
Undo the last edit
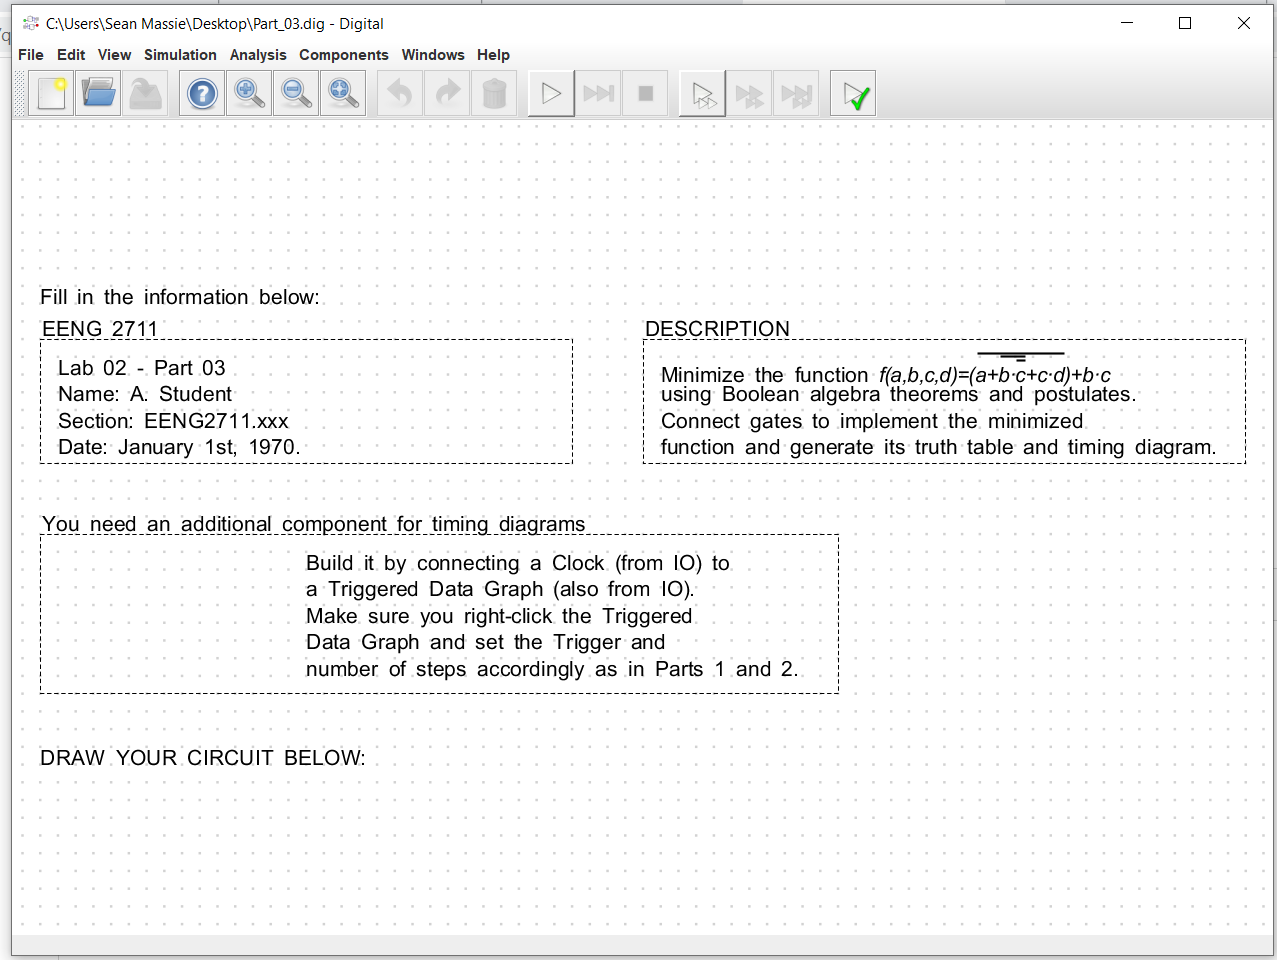pos(399,93)
